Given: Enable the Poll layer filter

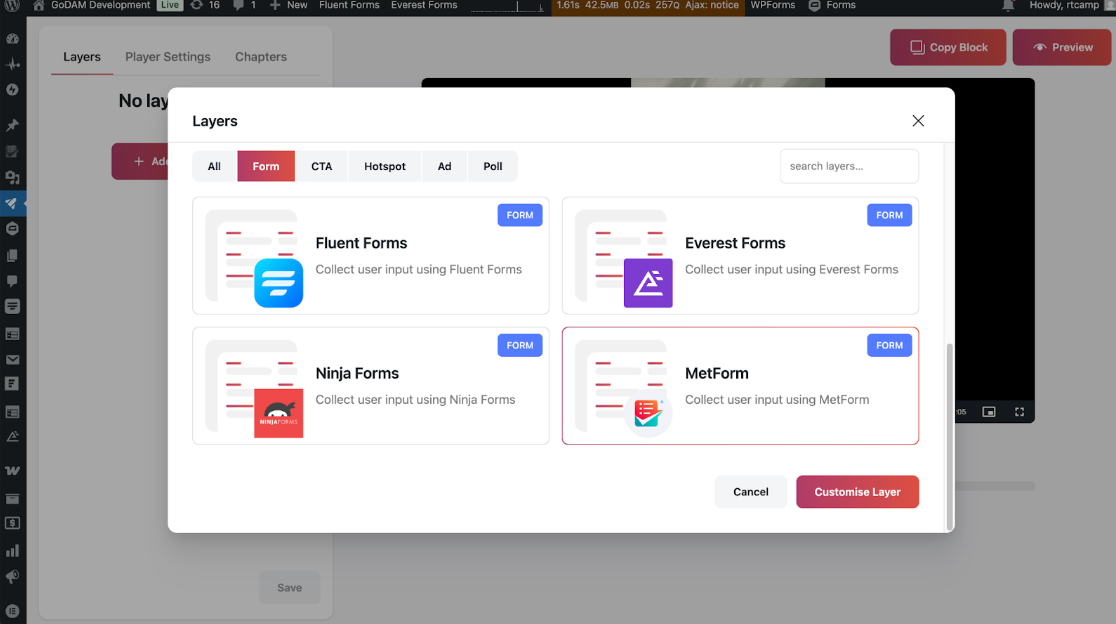Looking at the screenshot, I should coord(492,166).
